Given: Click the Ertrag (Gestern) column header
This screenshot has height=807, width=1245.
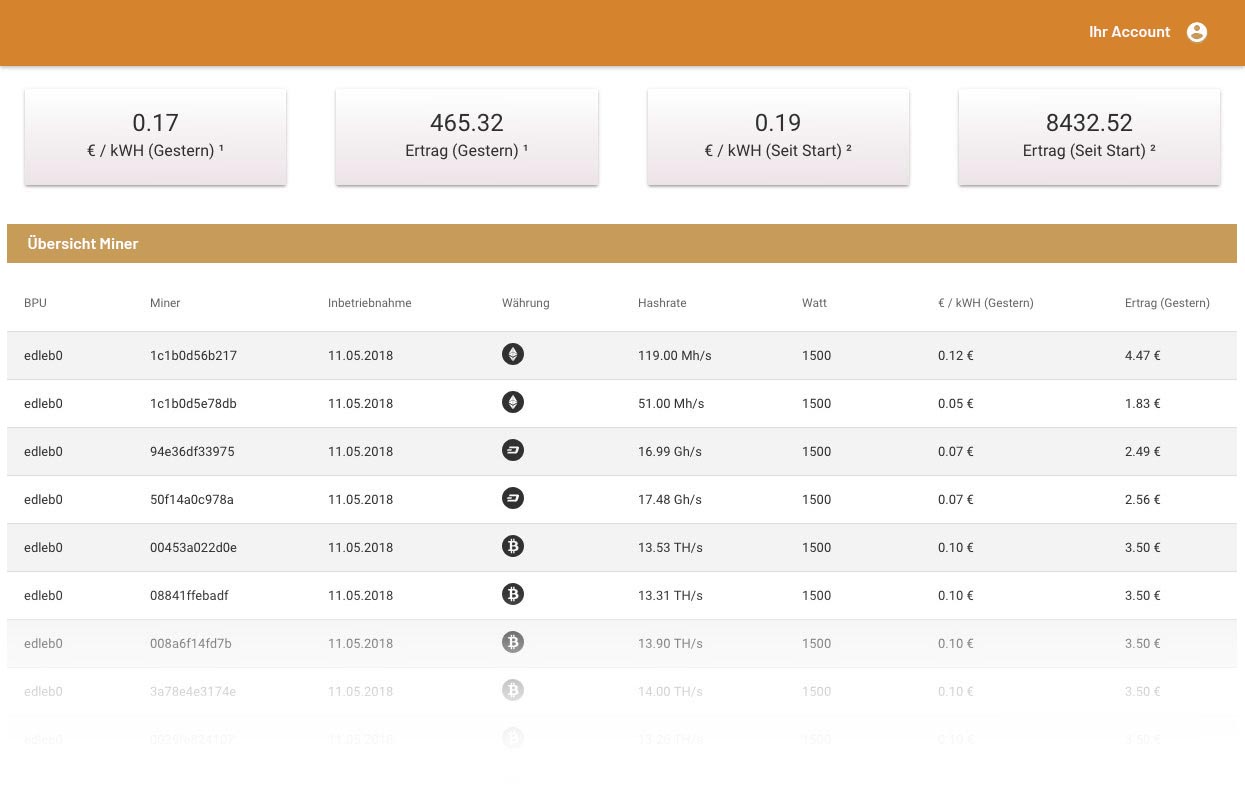Looking at the screenshot, I should 1167,303.
